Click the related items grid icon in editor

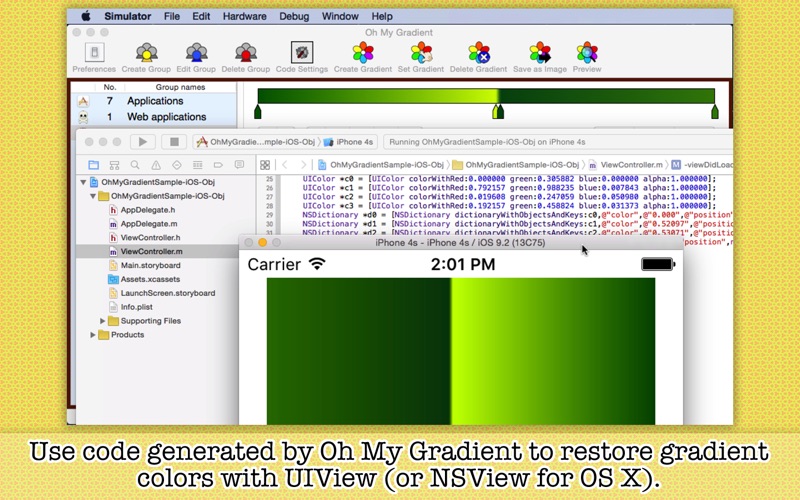(265, 165)
